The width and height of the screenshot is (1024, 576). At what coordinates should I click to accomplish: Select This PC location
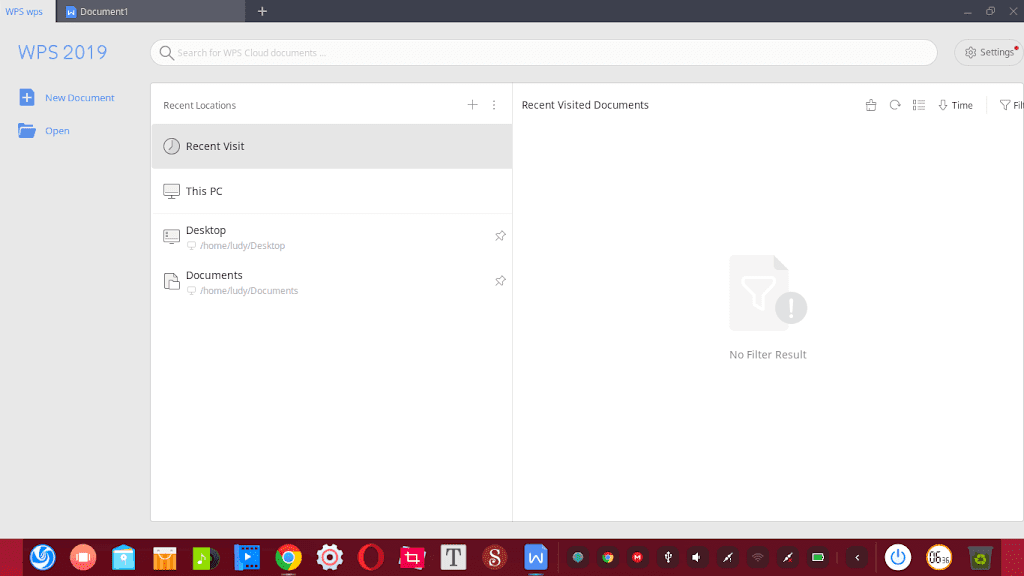332,191
